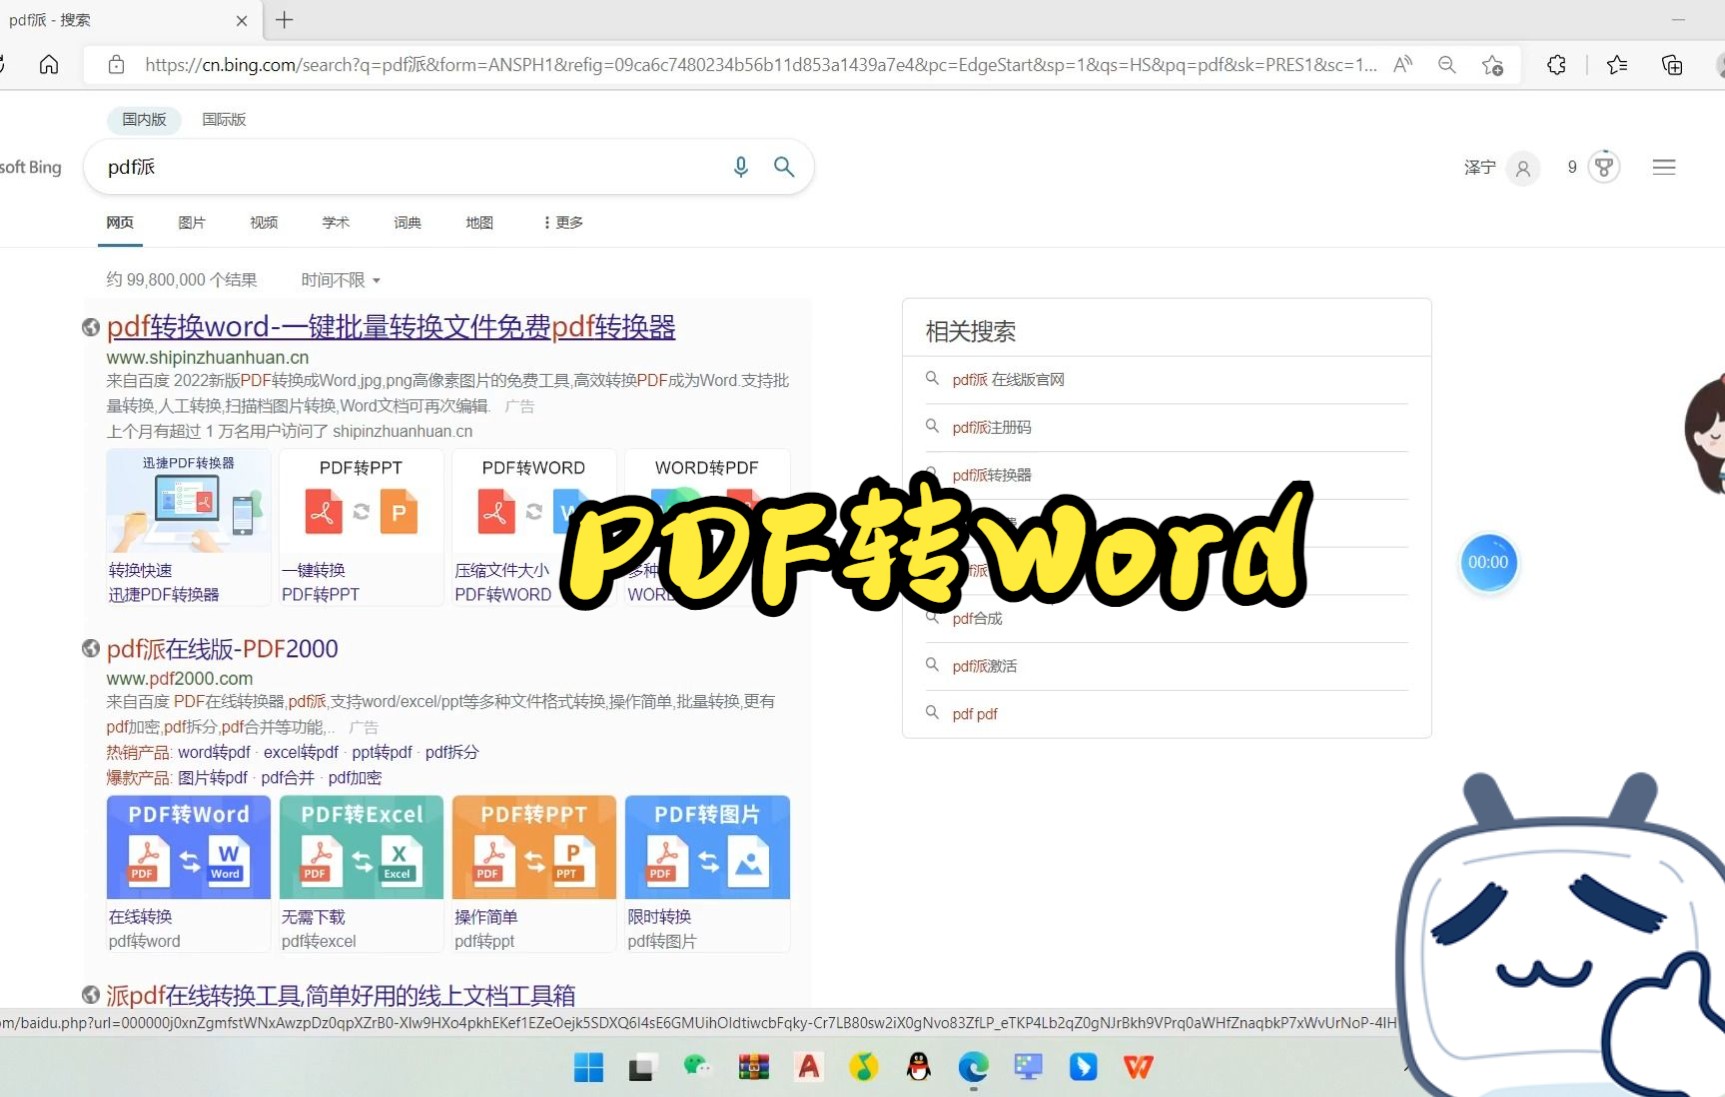Click related search pdf派激活
The image size is (1725, 1097).
984,666
